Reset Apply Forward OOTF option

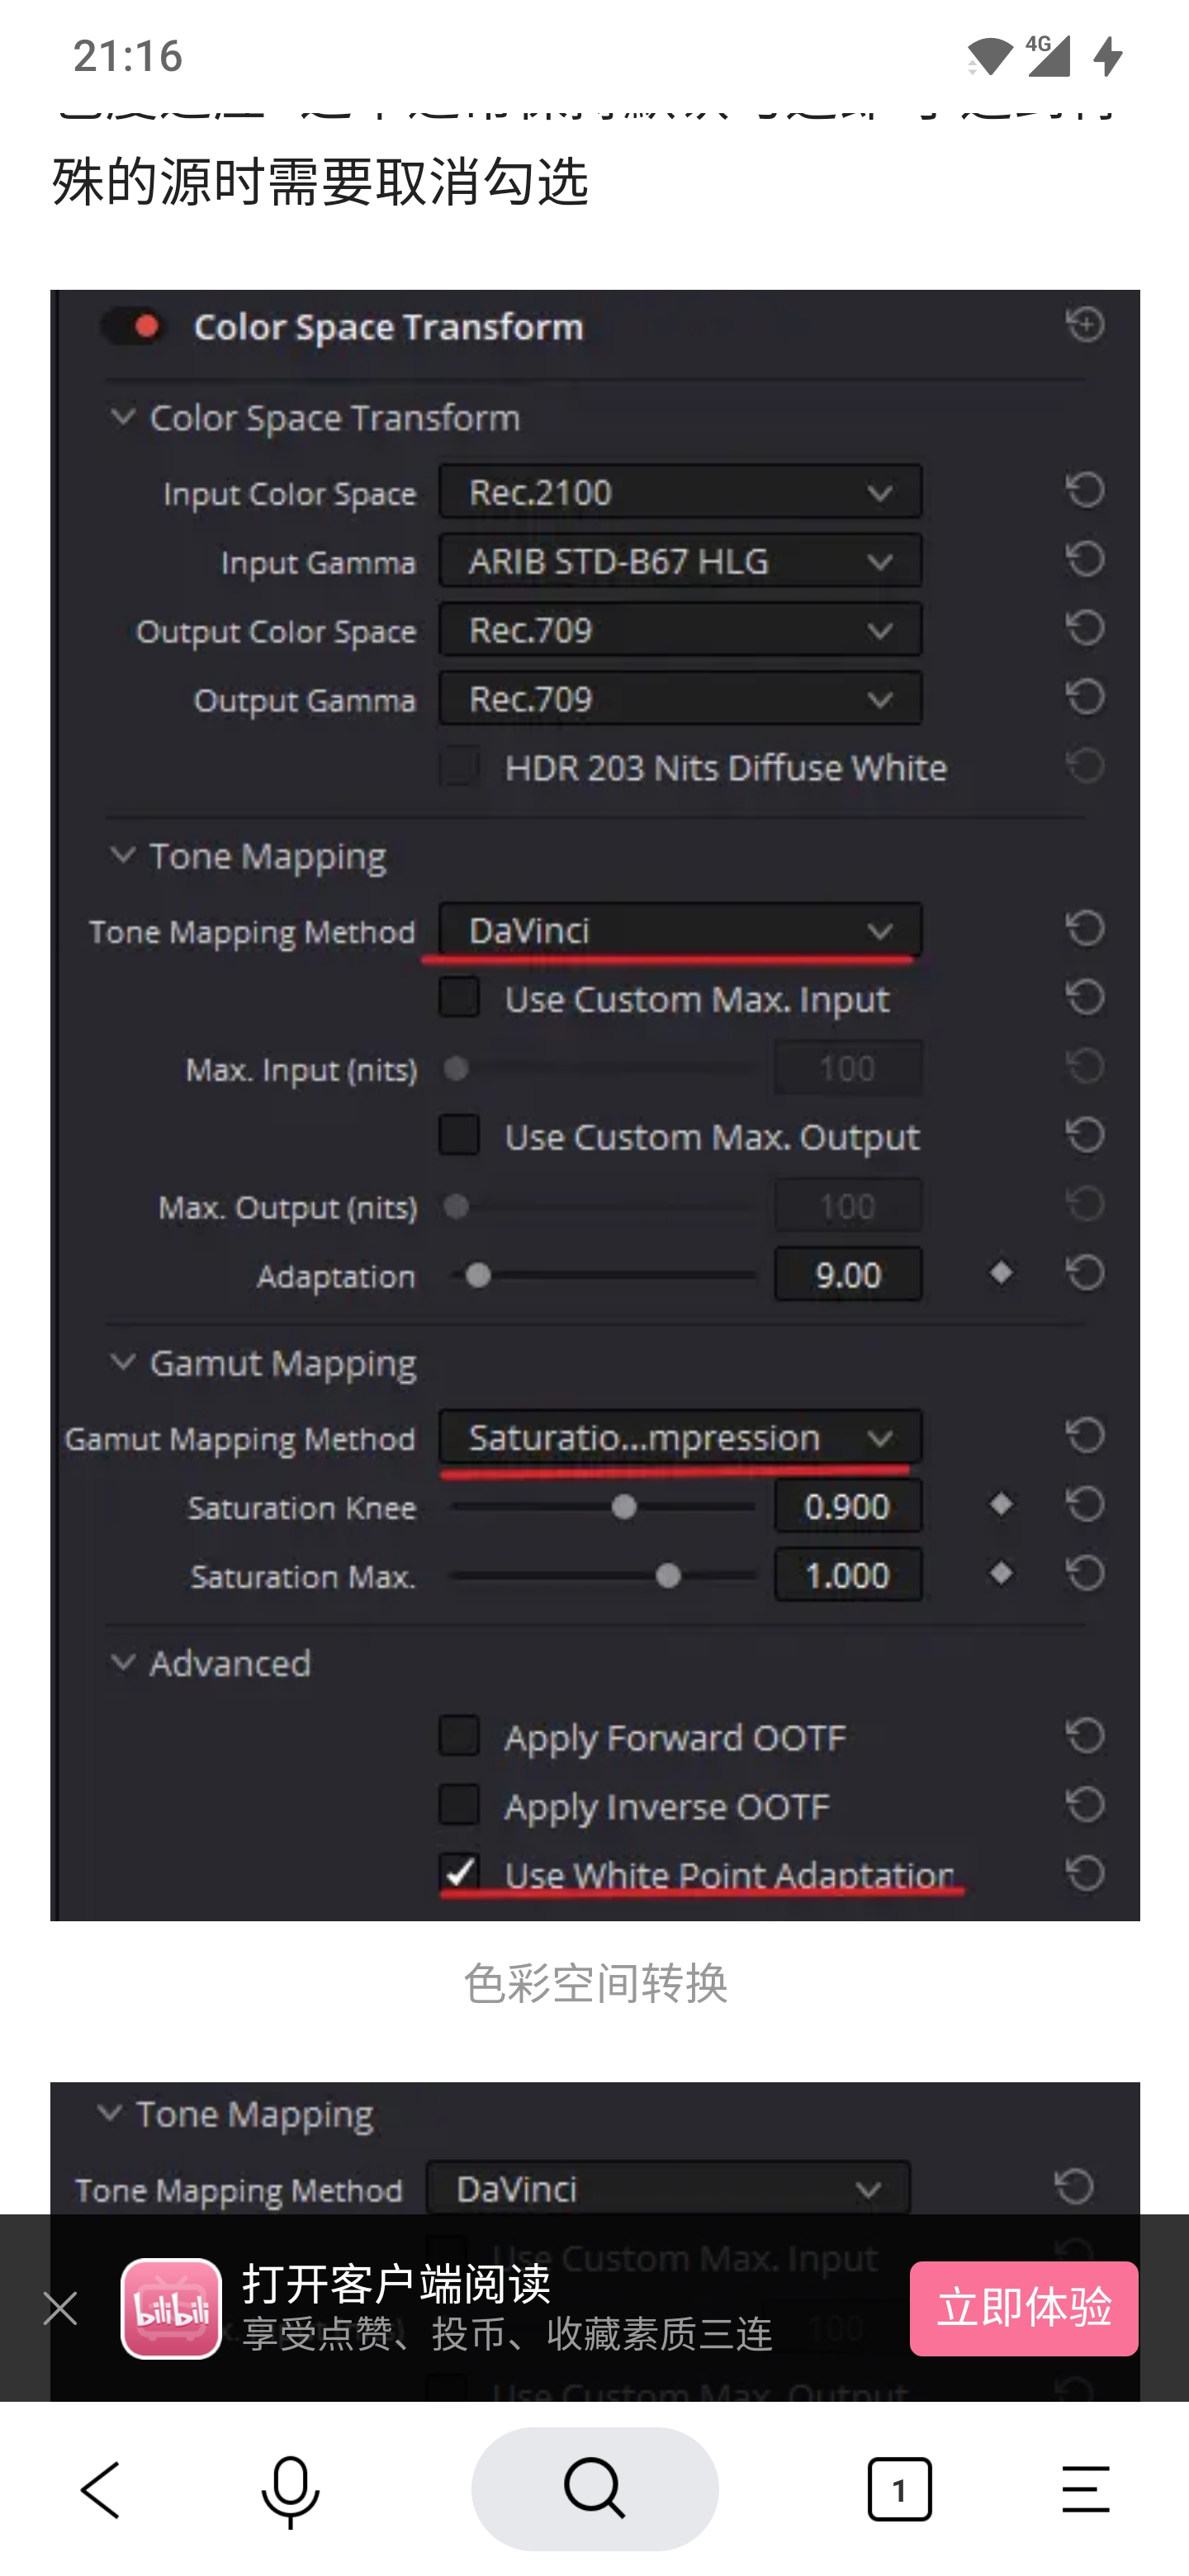click(1085, 1735)
